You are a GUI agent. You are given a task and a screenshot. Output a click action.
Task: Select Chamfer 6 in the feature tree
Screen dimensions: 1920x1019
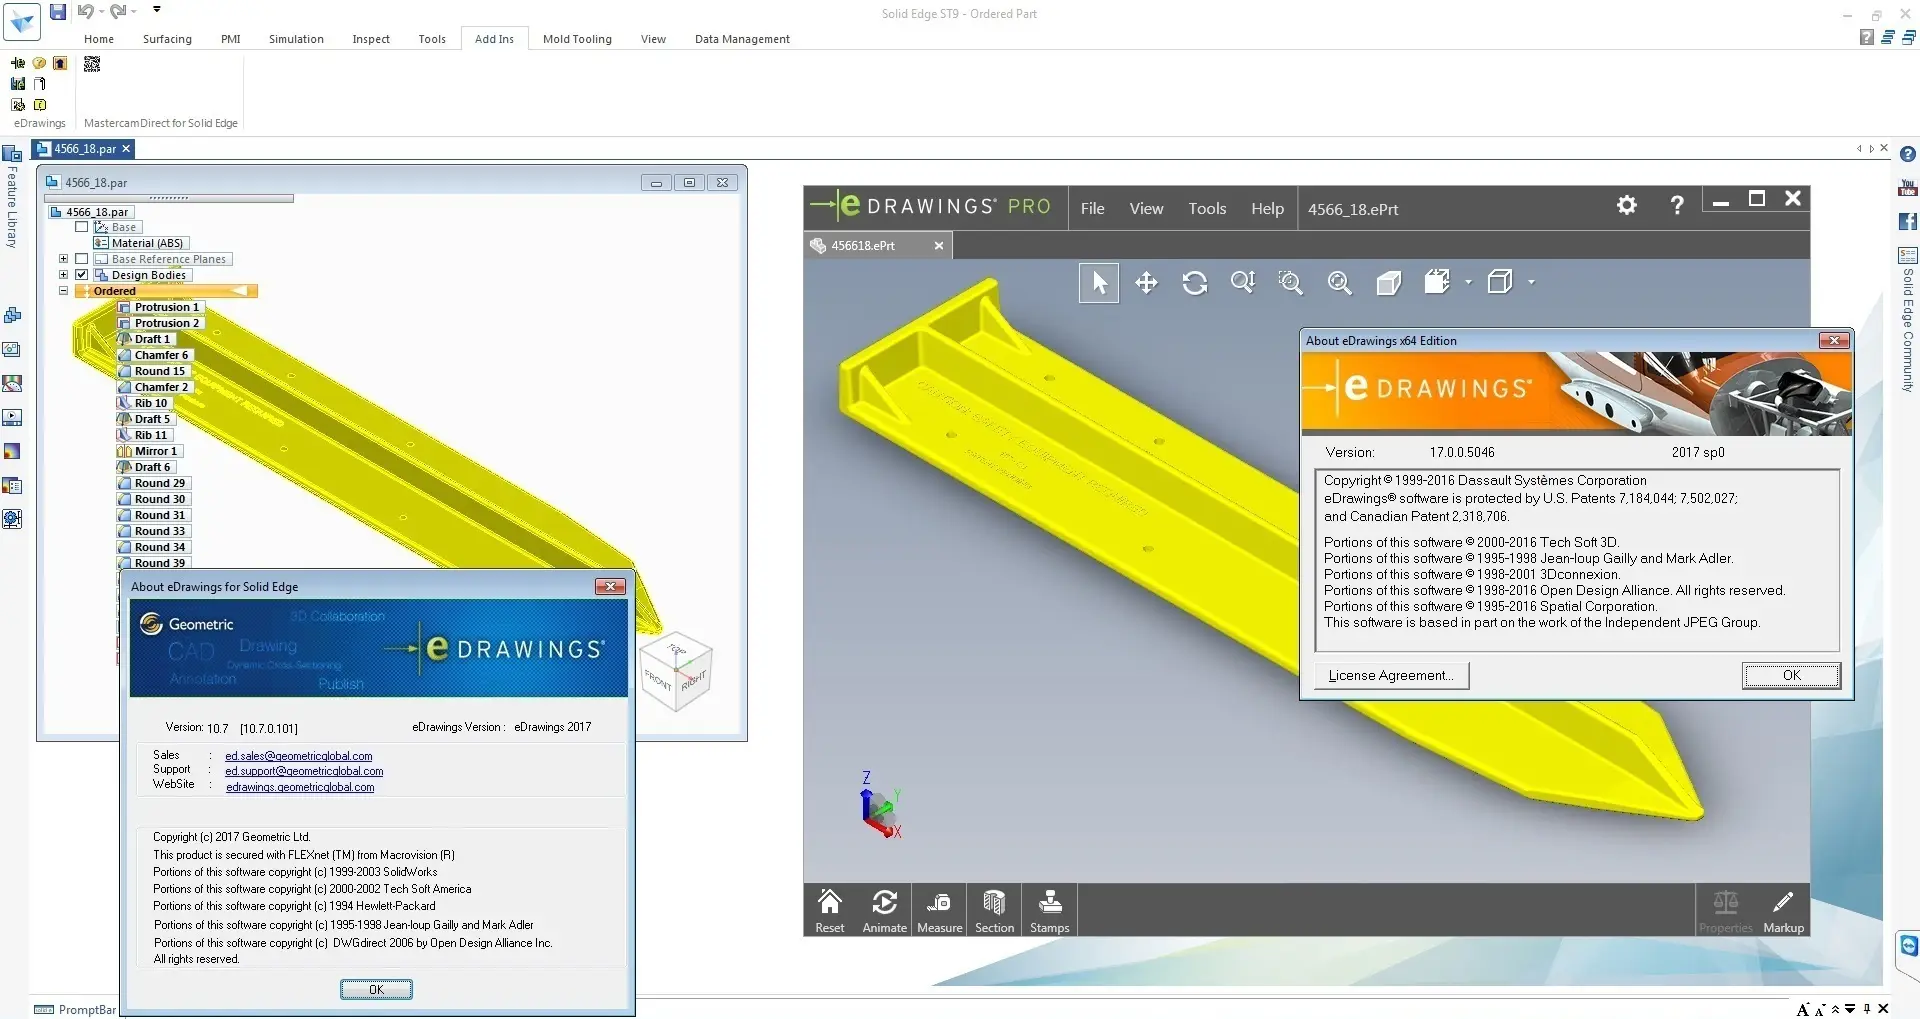(154, 355)
